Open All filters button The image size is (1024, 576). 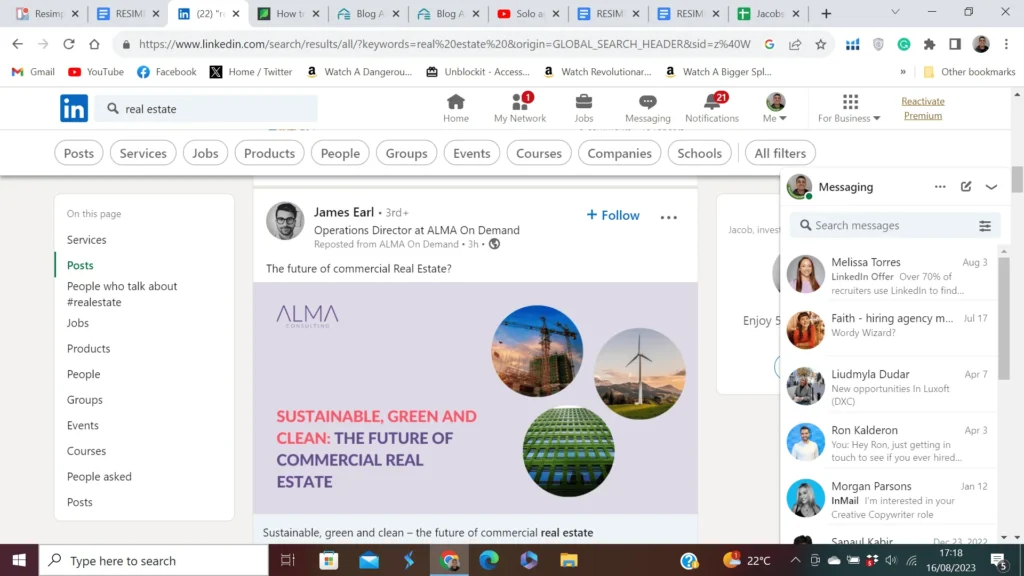pyautogui.click(x=780, y=153)
